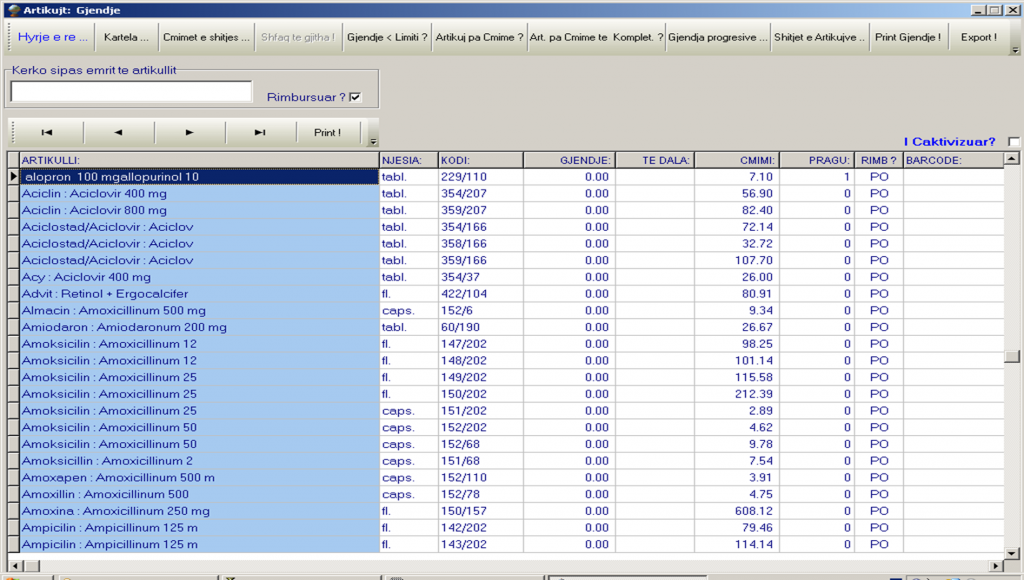Screen dimensions: 1024x580
Task: Click the row selector of Aciclin 400 mg
Action: [x=13, y=194]
